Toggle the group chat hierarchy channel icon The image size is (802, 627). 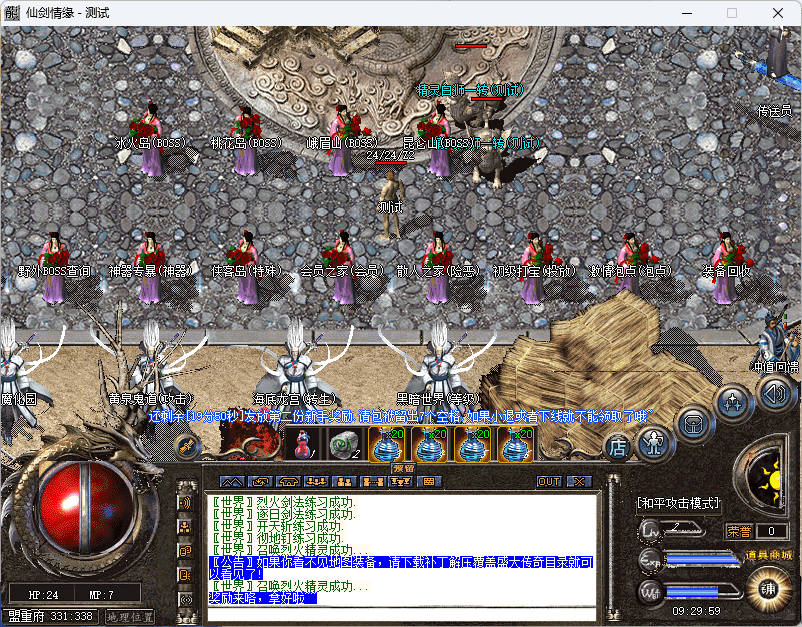[185, 527]
